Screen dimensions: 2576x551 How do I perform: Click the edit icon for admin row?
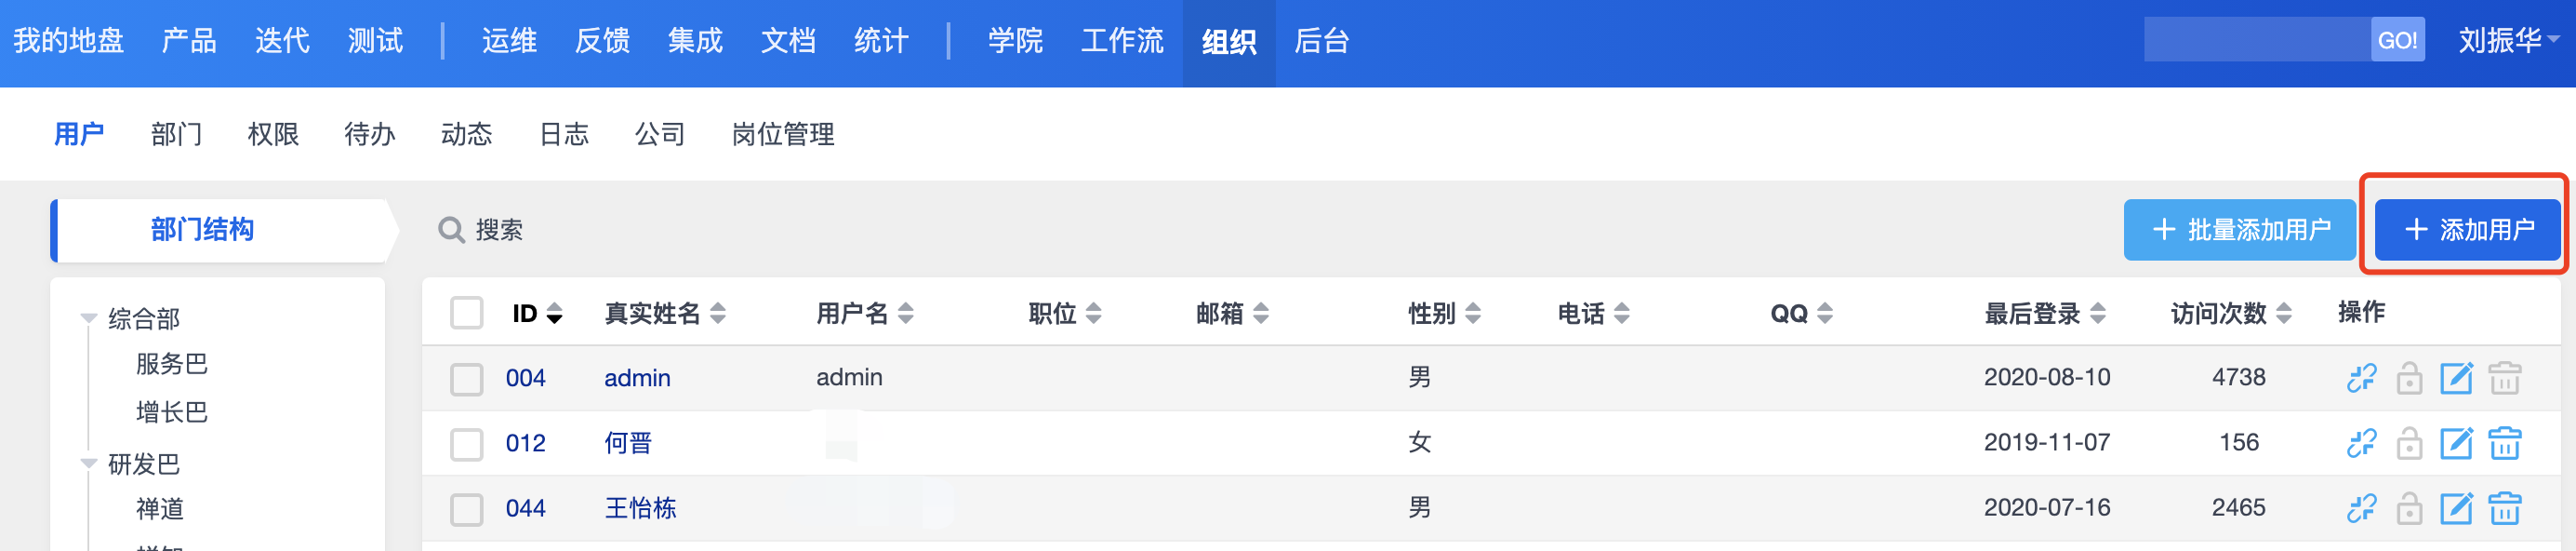(x=2456, y=378)
